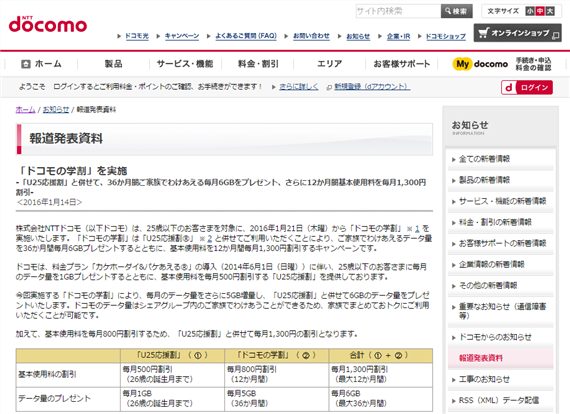
Task: Select the ホーム navigation menu
Action: (41, 64)
